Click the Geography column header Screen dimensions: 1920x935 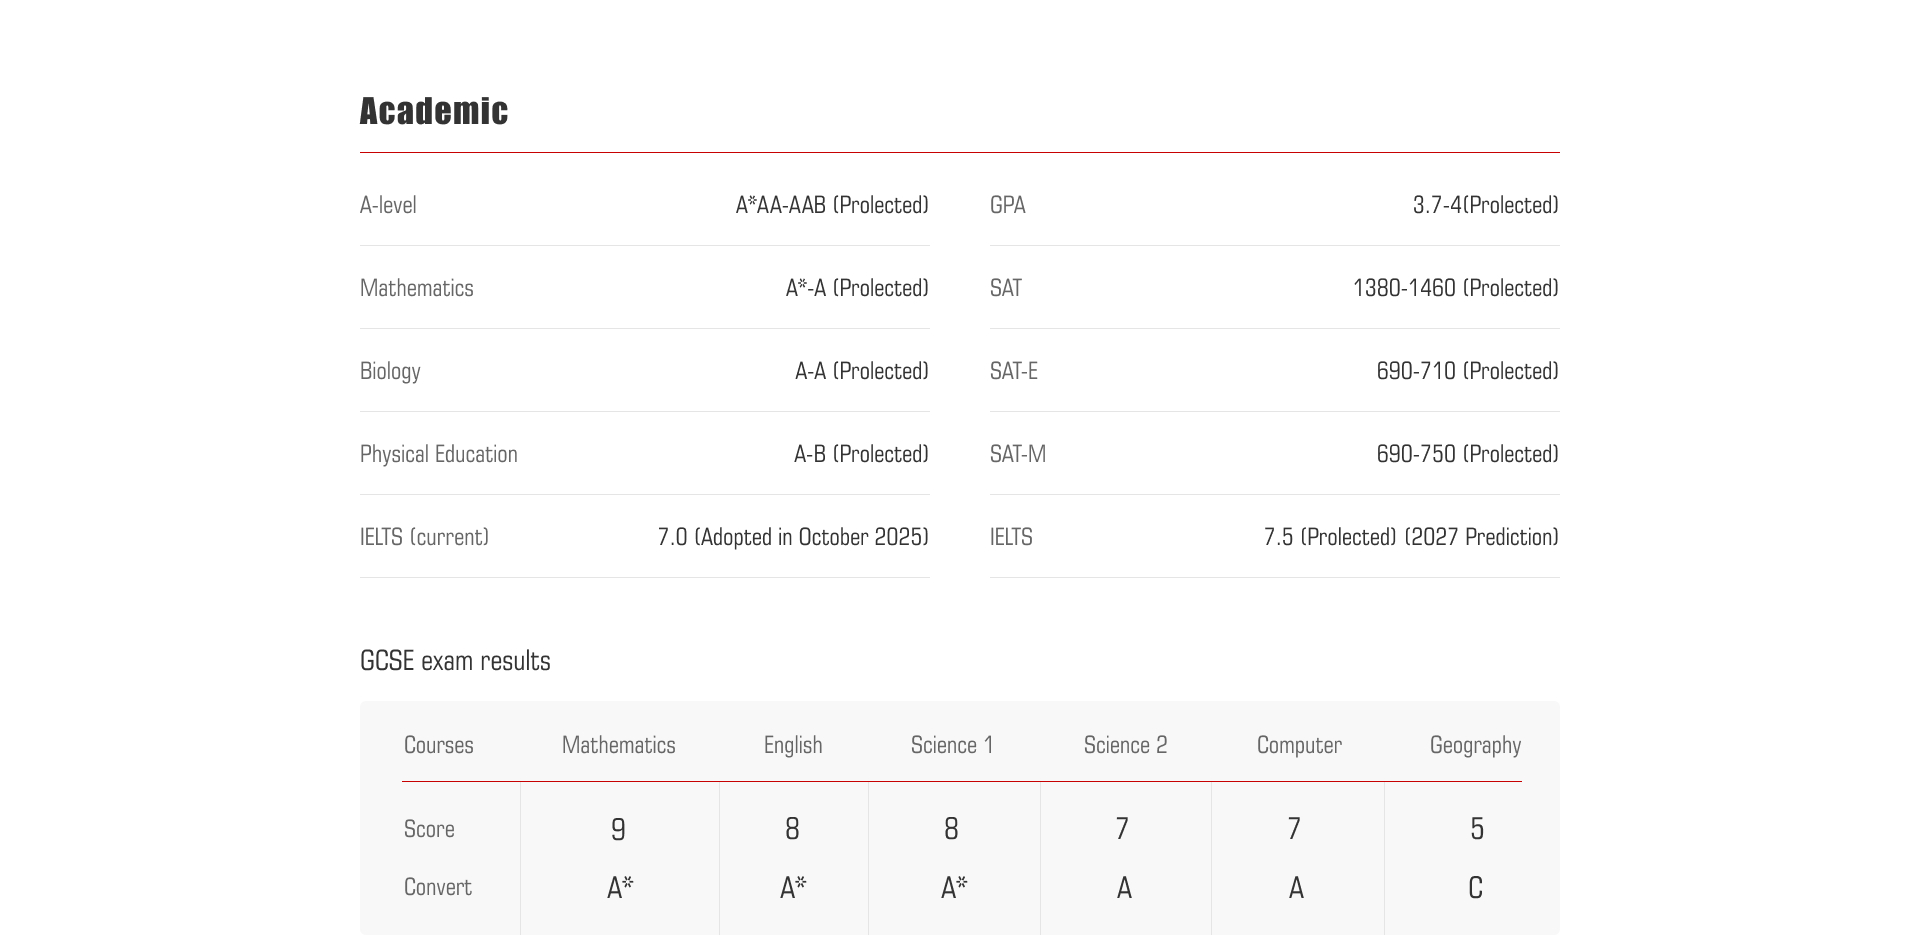tap(1475, 746)
